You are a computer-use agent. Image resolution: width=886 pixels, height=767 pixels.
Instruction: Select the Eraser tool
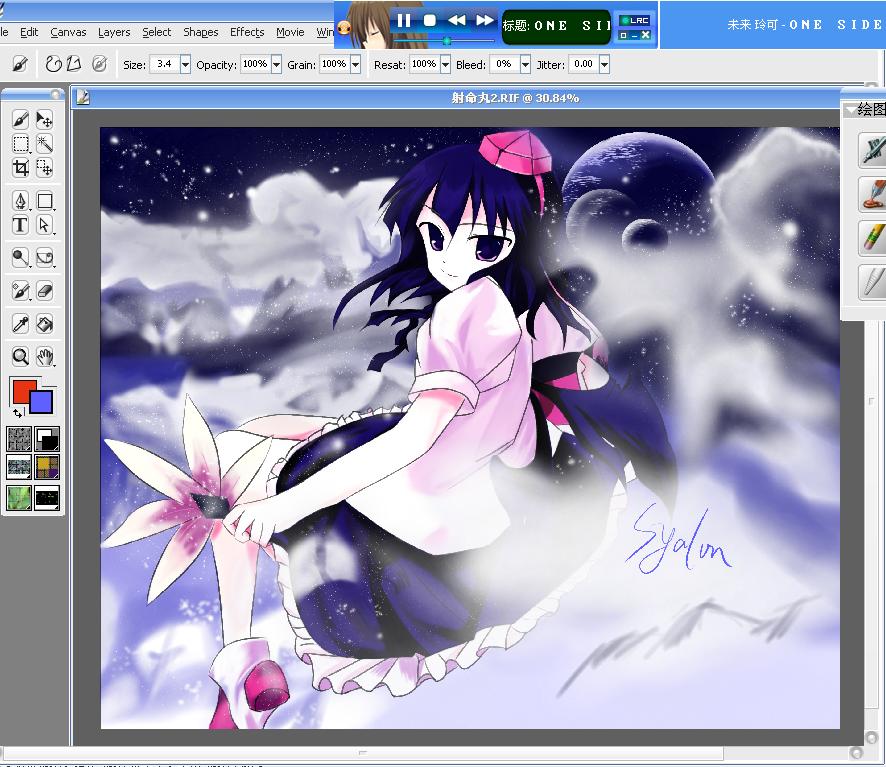click(44, 291)
